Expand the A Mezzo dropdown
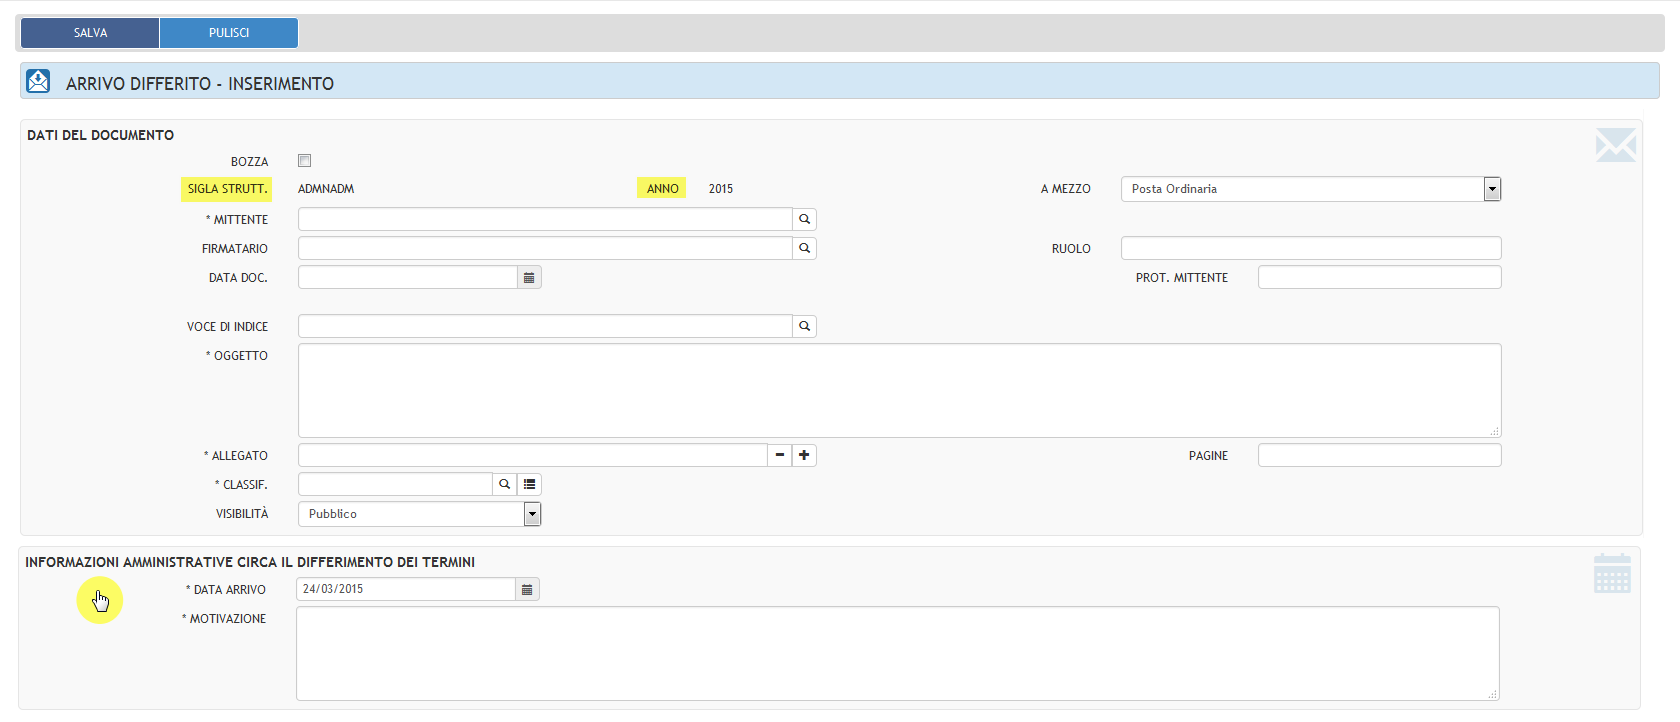Screen dimensions: 1680x722 coord(1492,189)
